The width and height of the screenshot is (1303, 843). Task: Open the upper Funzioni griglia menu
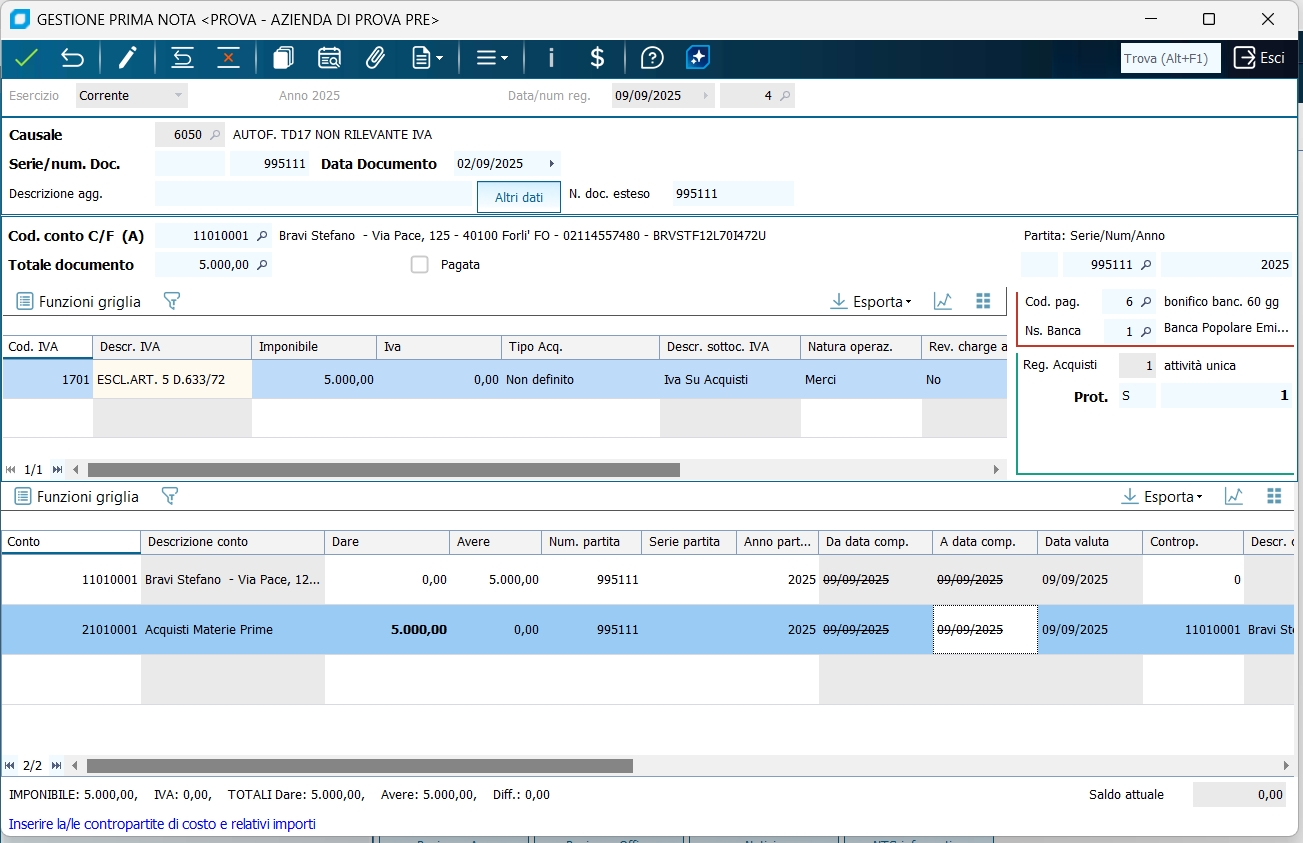[79, 301]
